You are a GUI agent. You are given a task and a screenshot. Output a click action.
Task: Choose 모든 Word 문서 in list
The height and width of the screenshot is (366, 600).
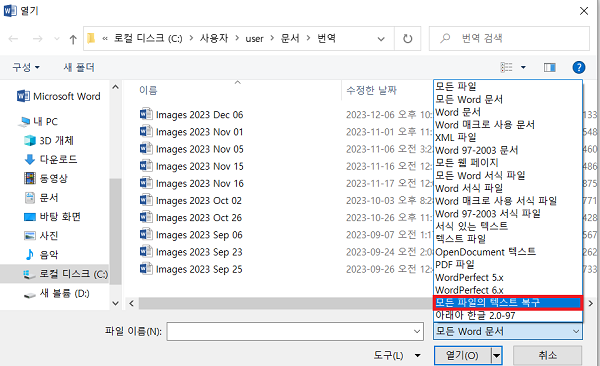pos(508,100)
